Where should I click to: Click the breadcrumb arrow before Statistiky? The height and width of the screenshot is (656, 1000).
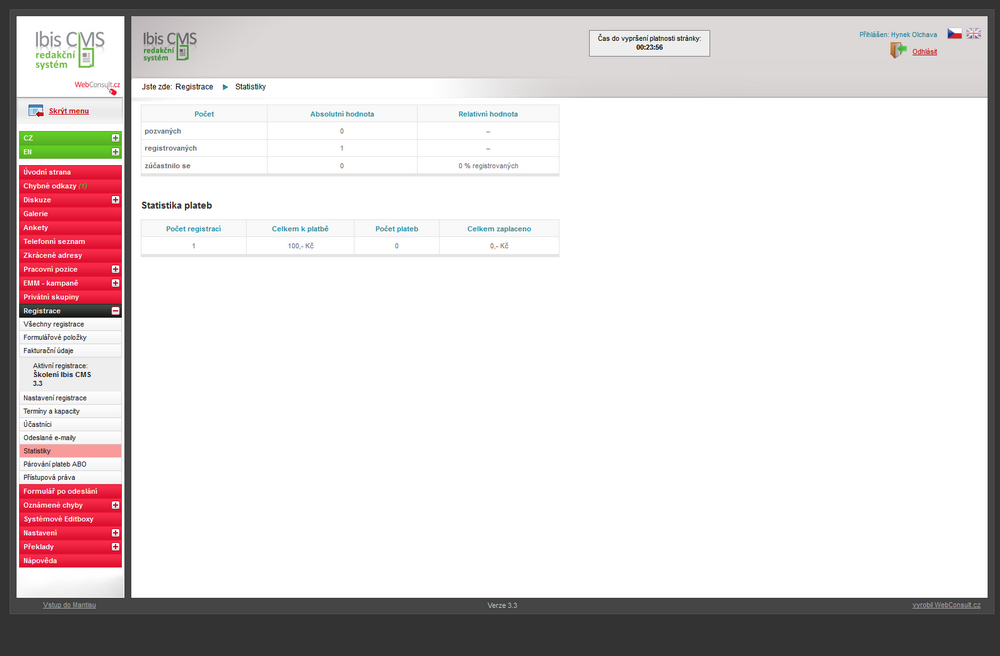coord(225,87)
